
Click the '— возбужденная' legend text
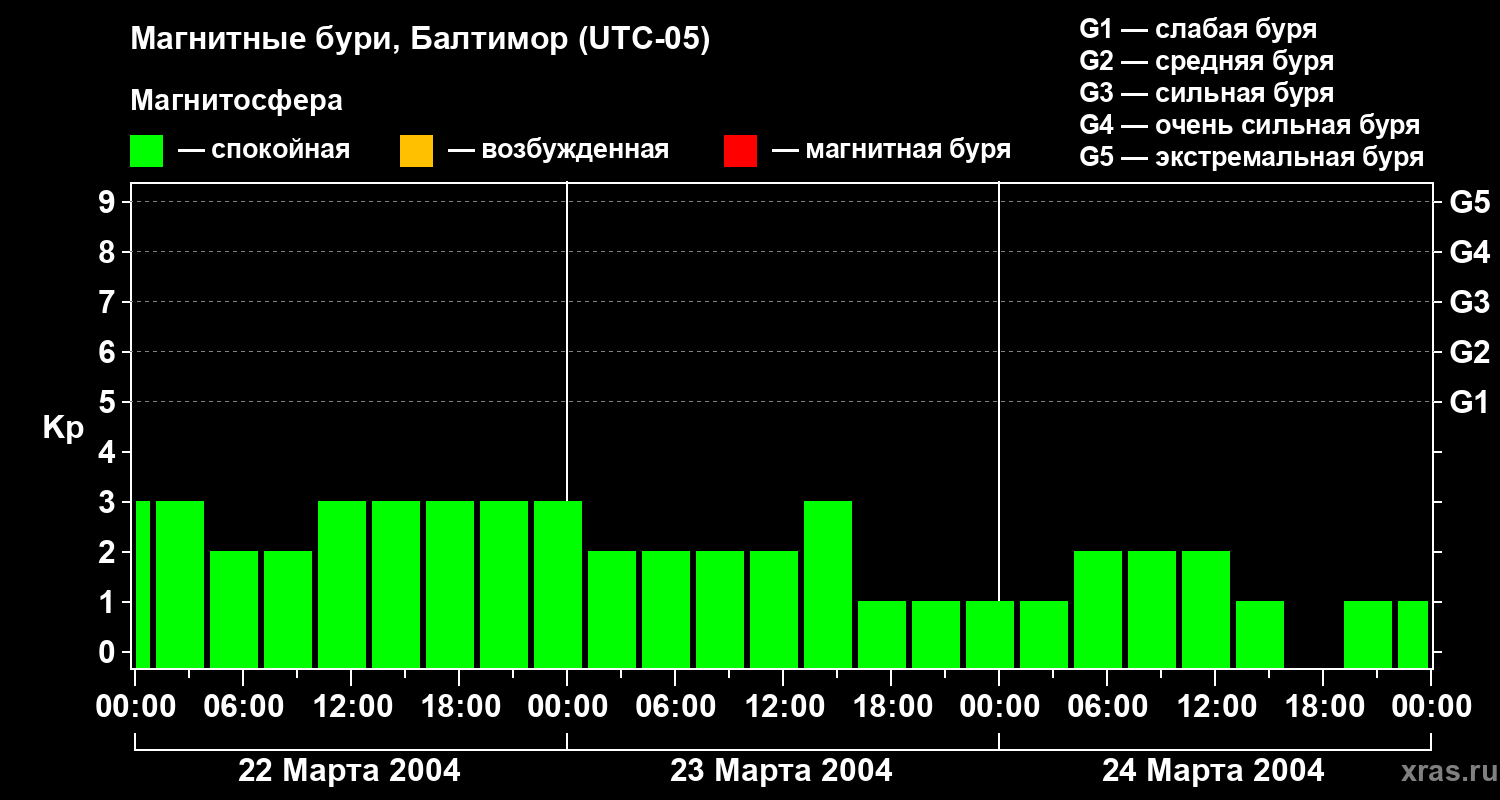click(x=558, y=151)
